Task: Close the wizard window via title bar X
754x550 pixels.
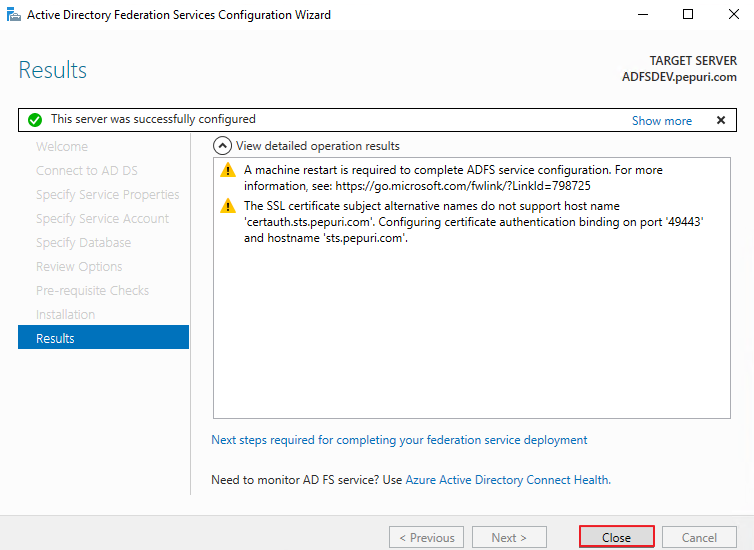Action: pyautogui.click(x=733, y=14)
